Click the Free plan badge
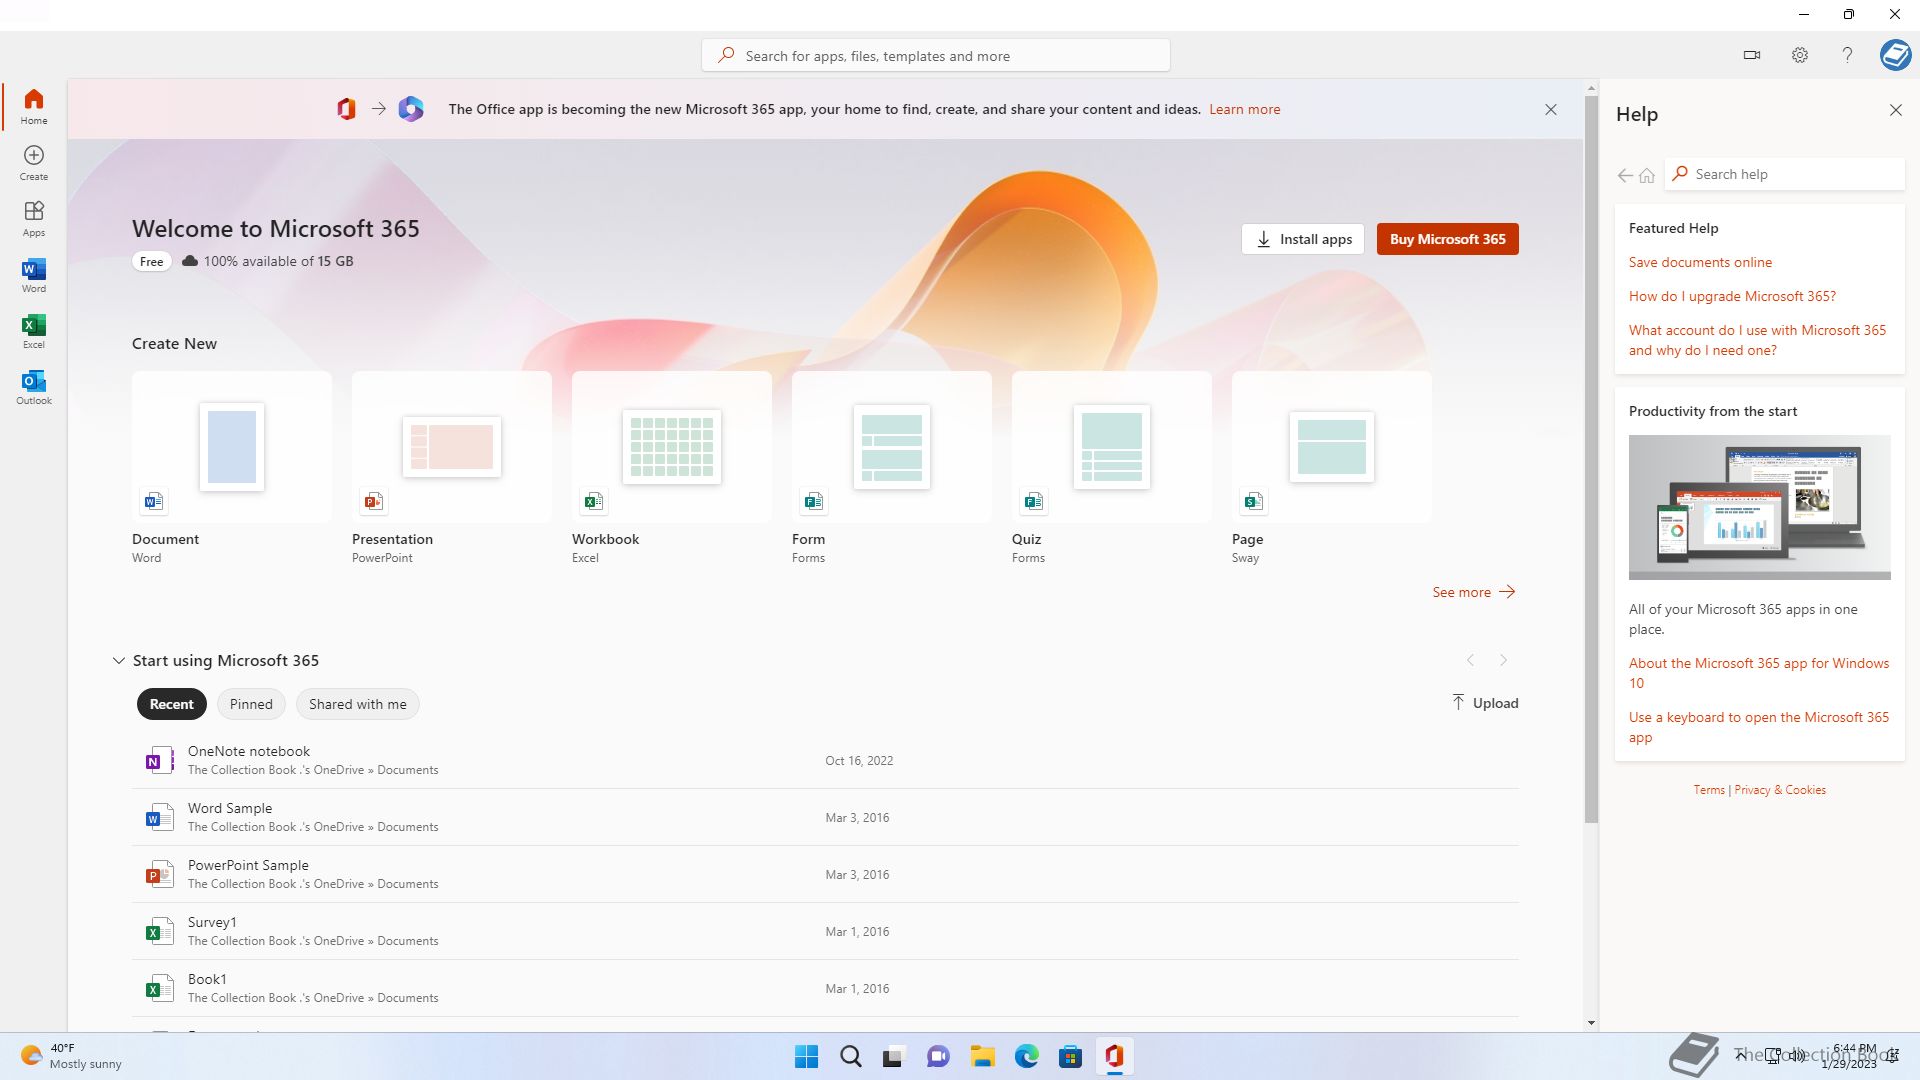 tap(152, 261)
